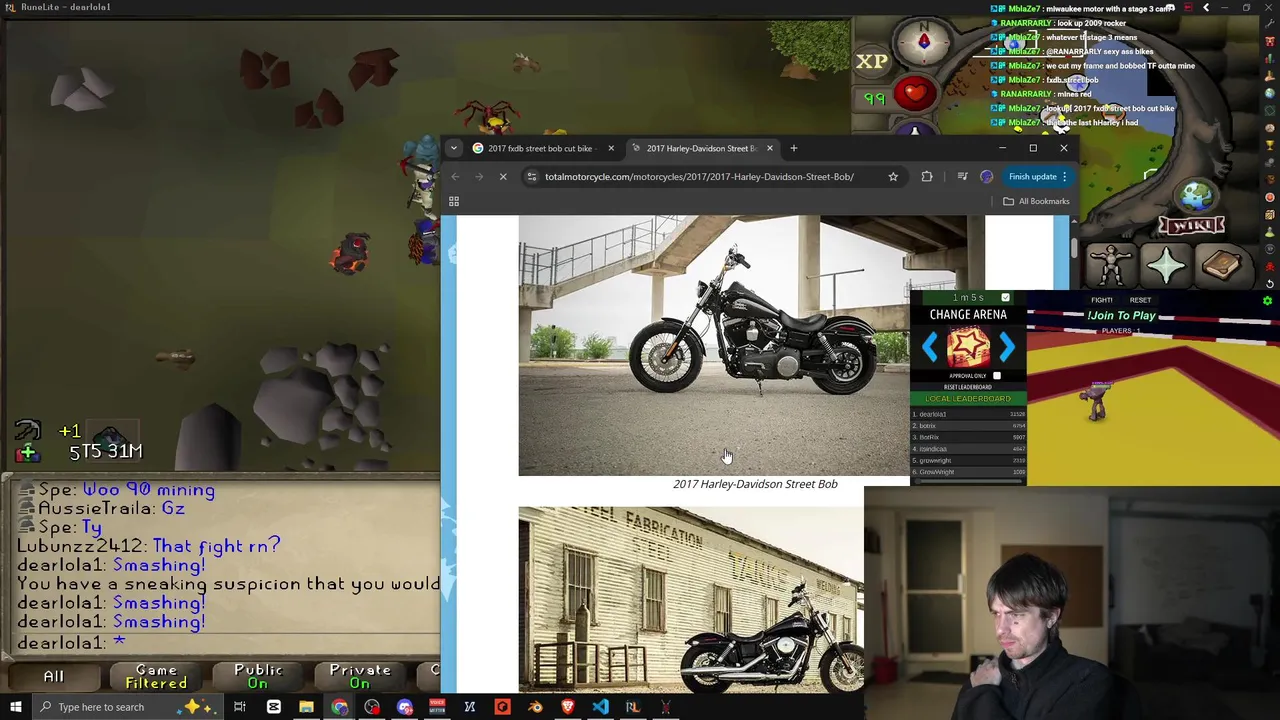Click 'Spe: Woo 90 mining' chat line
The image size is (1280, 720).
point(117,490)
